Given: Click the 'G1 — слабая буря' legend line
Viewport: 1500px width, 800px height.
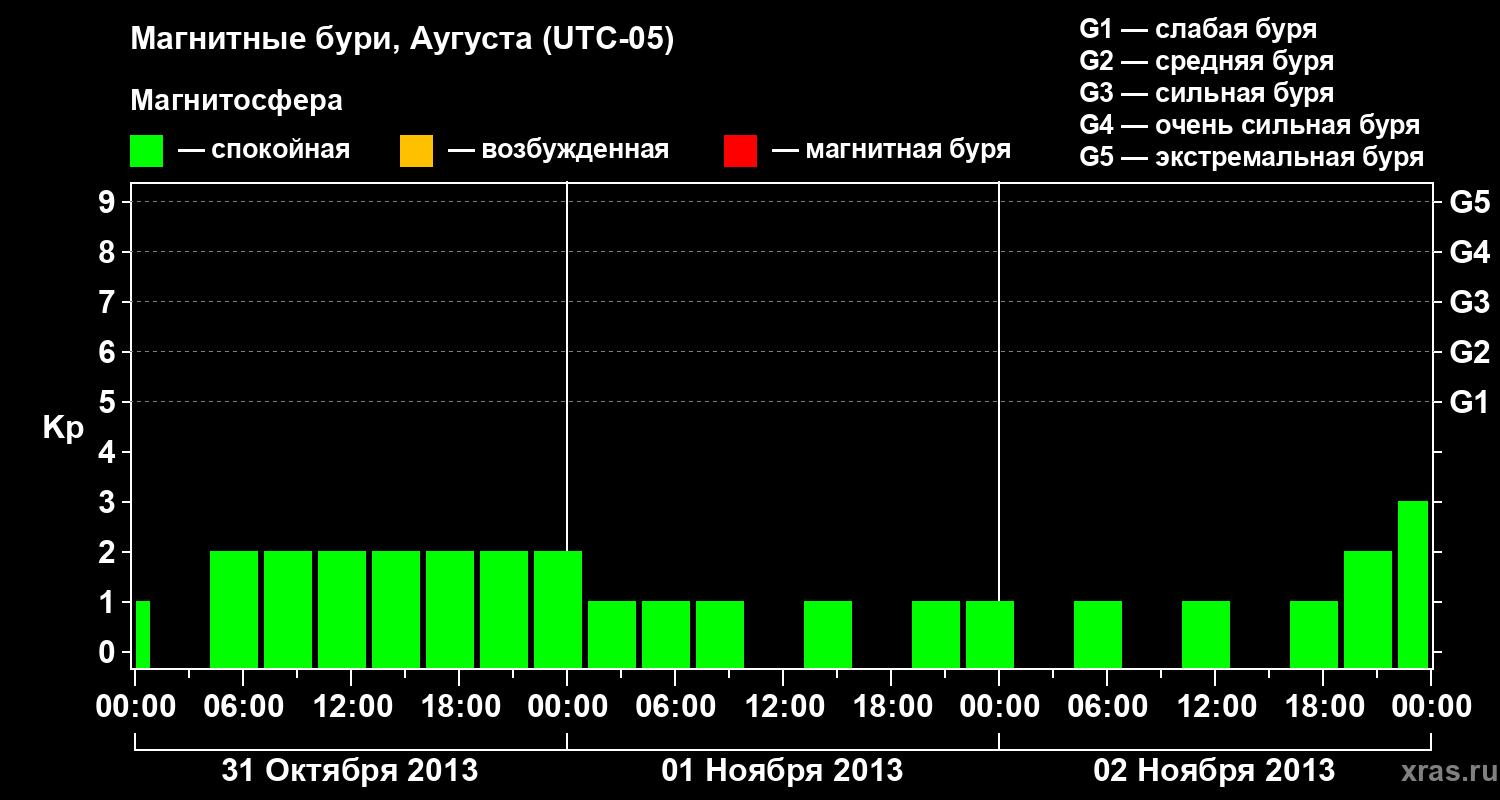Looking at the screenshot, I should coord(1198,29).
